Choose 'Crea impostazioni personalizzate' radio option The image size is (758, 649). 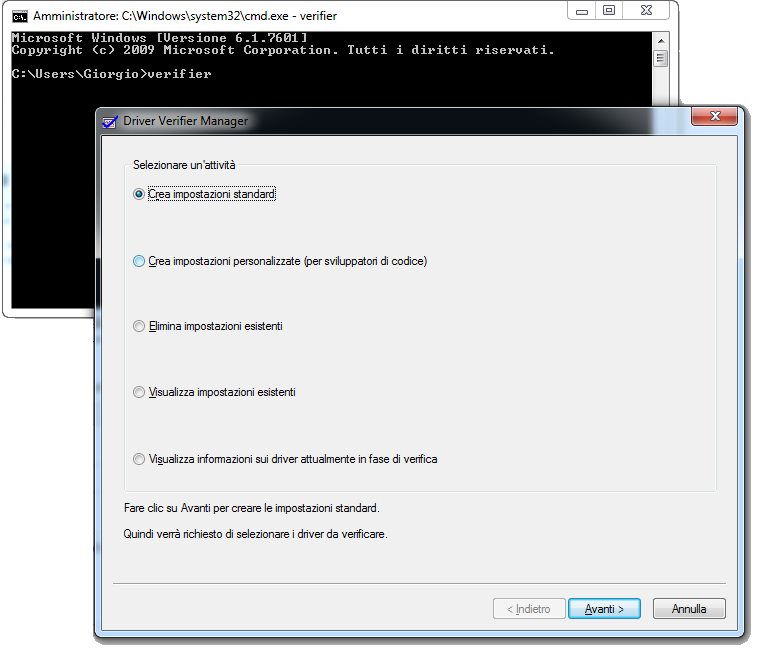pyautogui.click(x=139, y=261)
